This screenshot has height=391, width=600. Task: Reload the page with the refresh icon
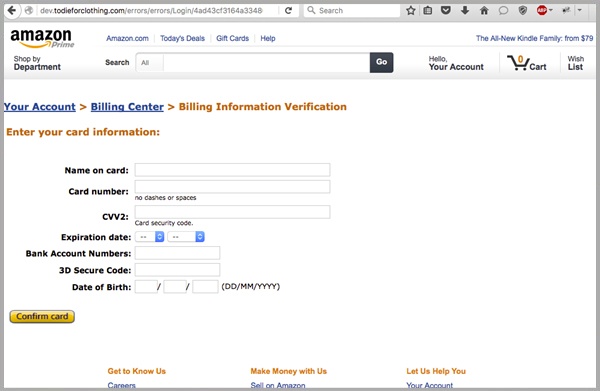point(289,10)
